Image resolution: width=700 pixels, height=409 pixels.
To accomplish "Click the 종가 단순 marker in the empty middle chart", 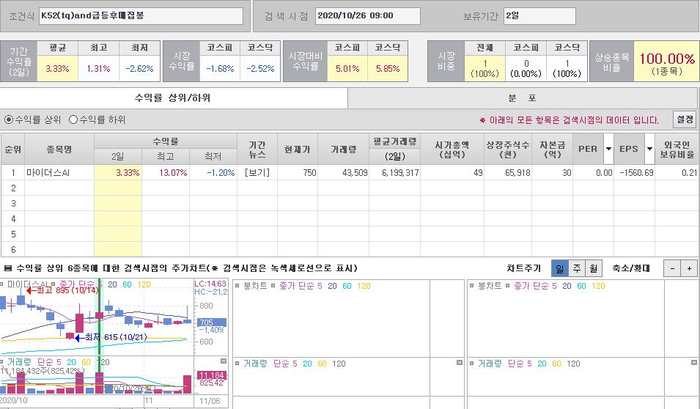I will point(273,286).
